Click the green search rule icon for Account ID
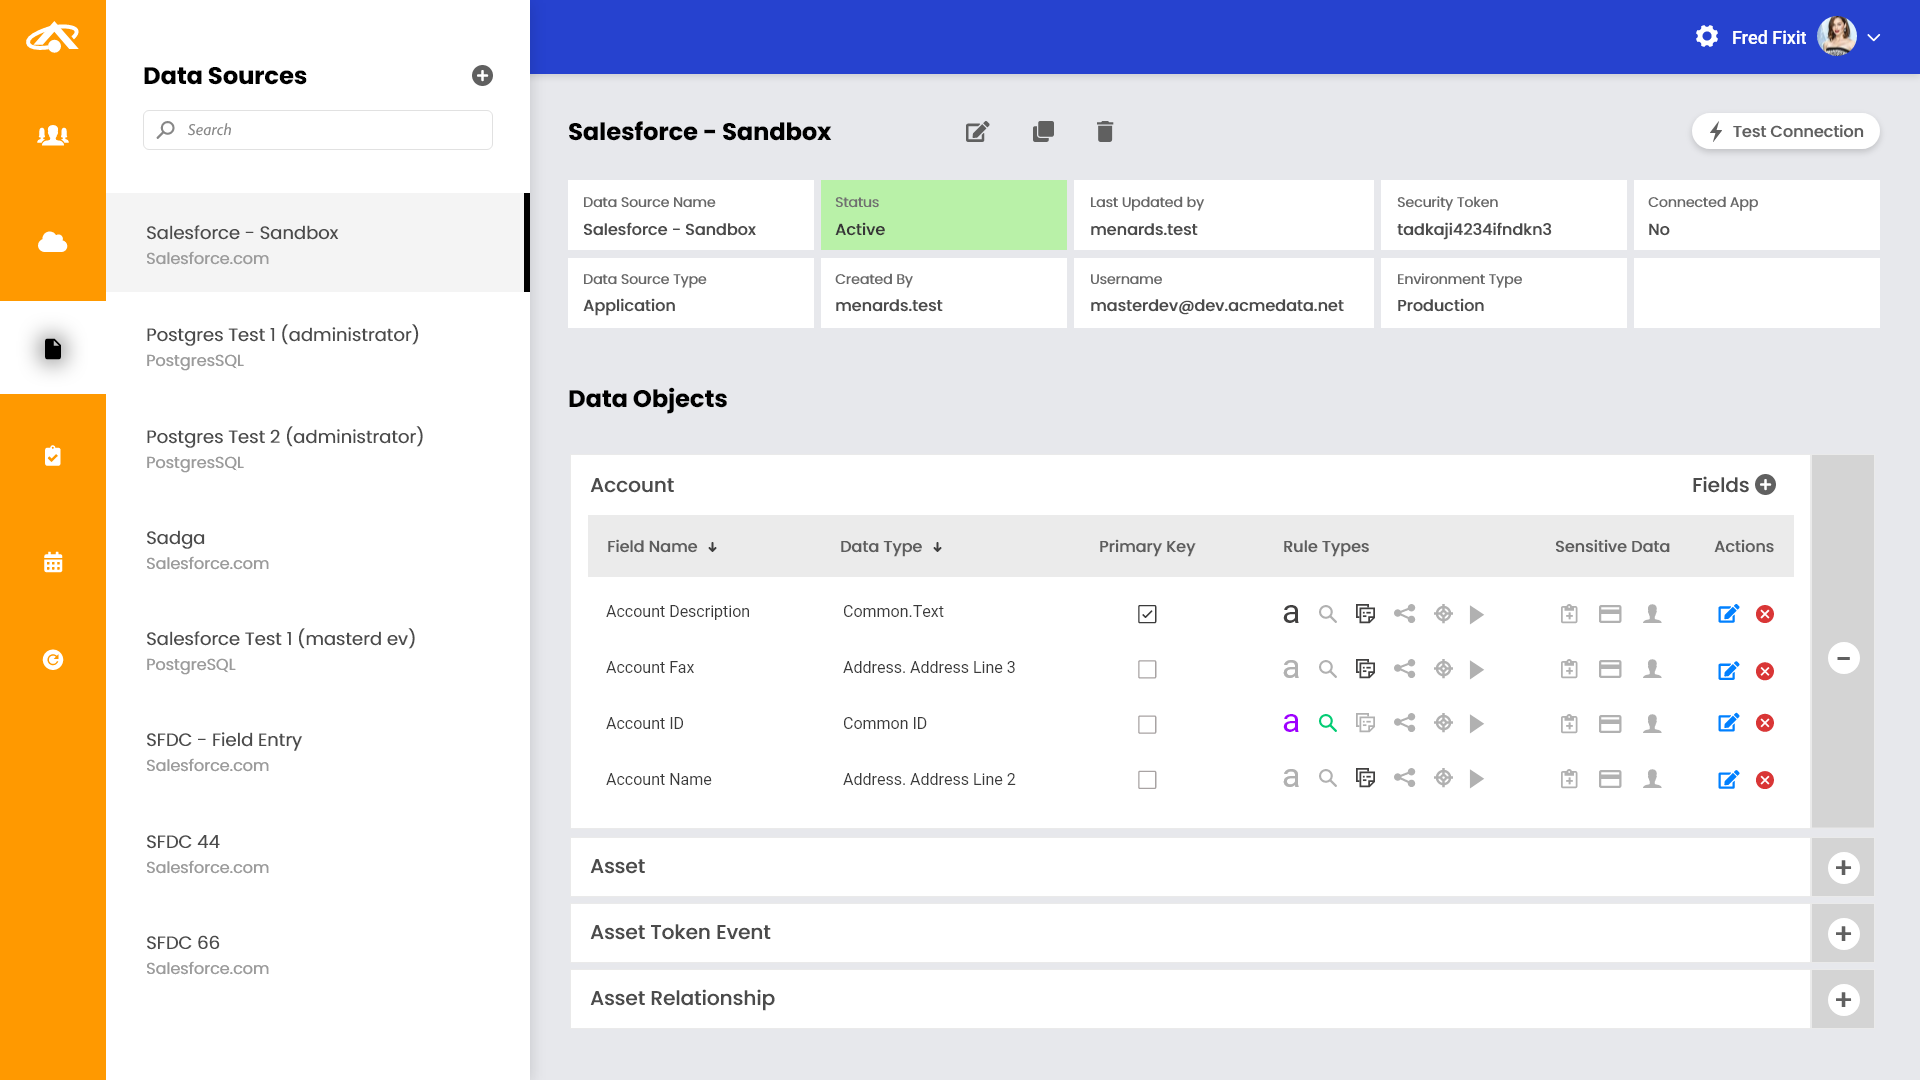The height and width of the screenshot is (1080, 1920). click(x=1327, y=723)
